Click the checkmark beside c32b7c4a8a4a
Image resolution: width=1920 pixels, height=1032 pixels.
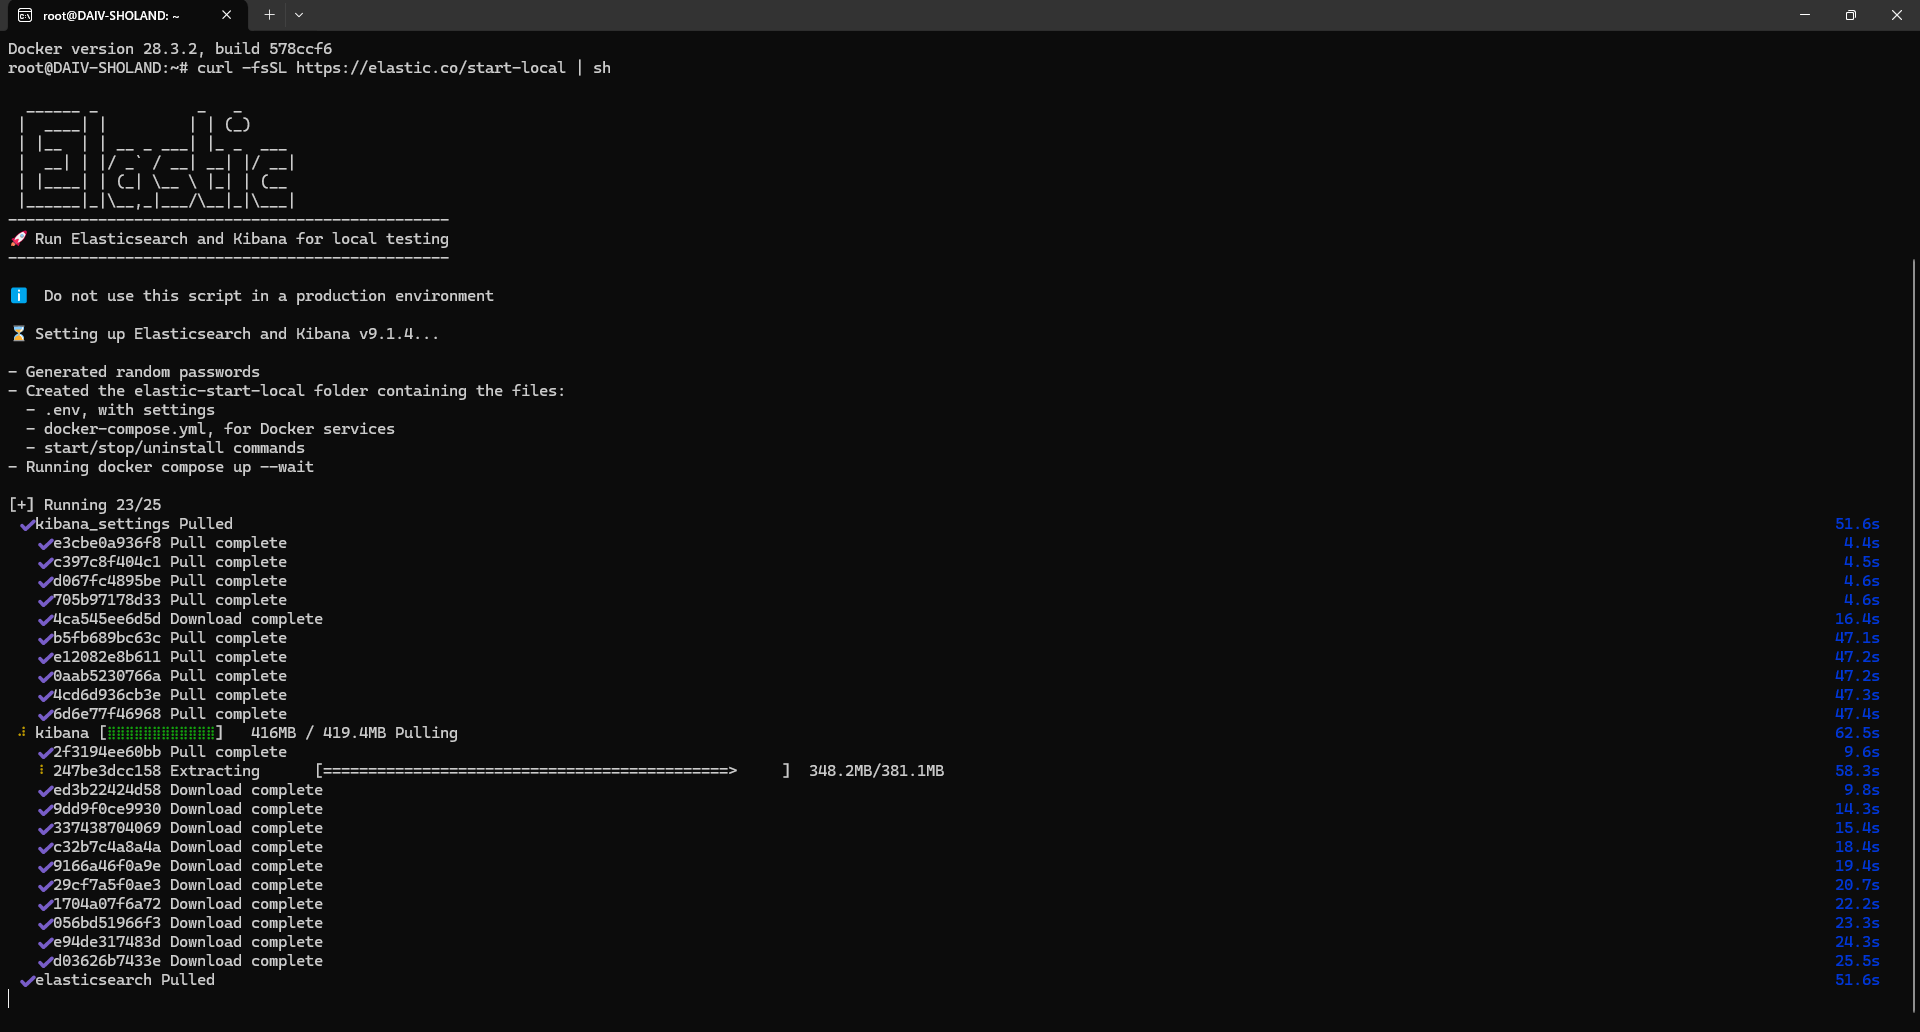click(45, 848)
